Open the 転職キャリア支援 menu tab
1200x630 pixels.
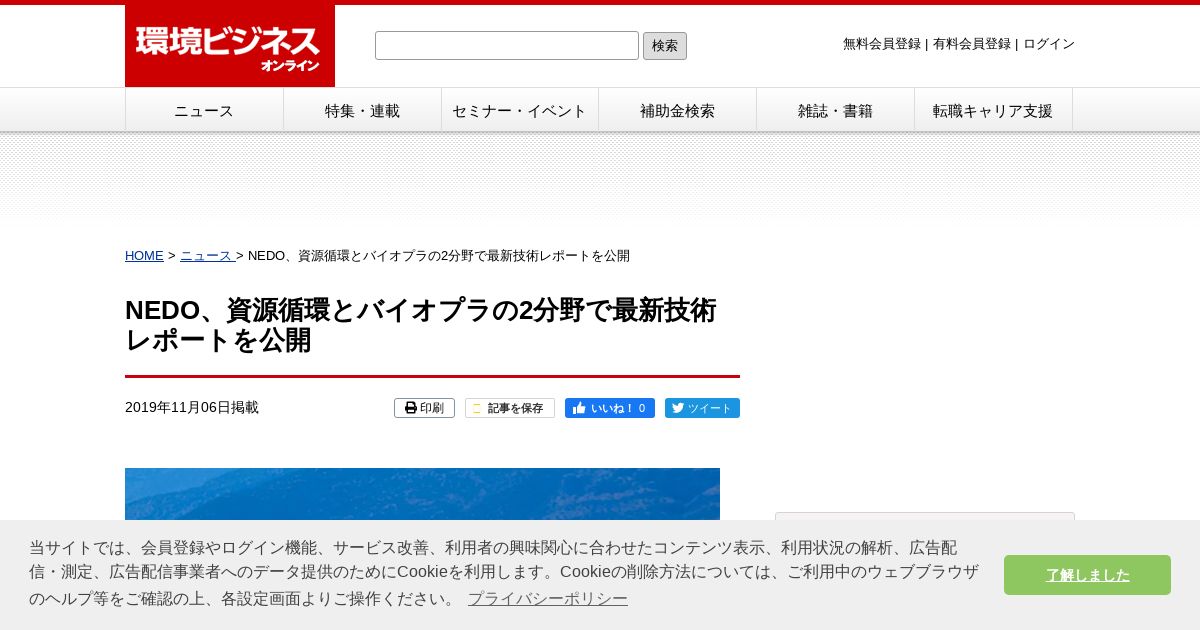click(x=993, y=110)
